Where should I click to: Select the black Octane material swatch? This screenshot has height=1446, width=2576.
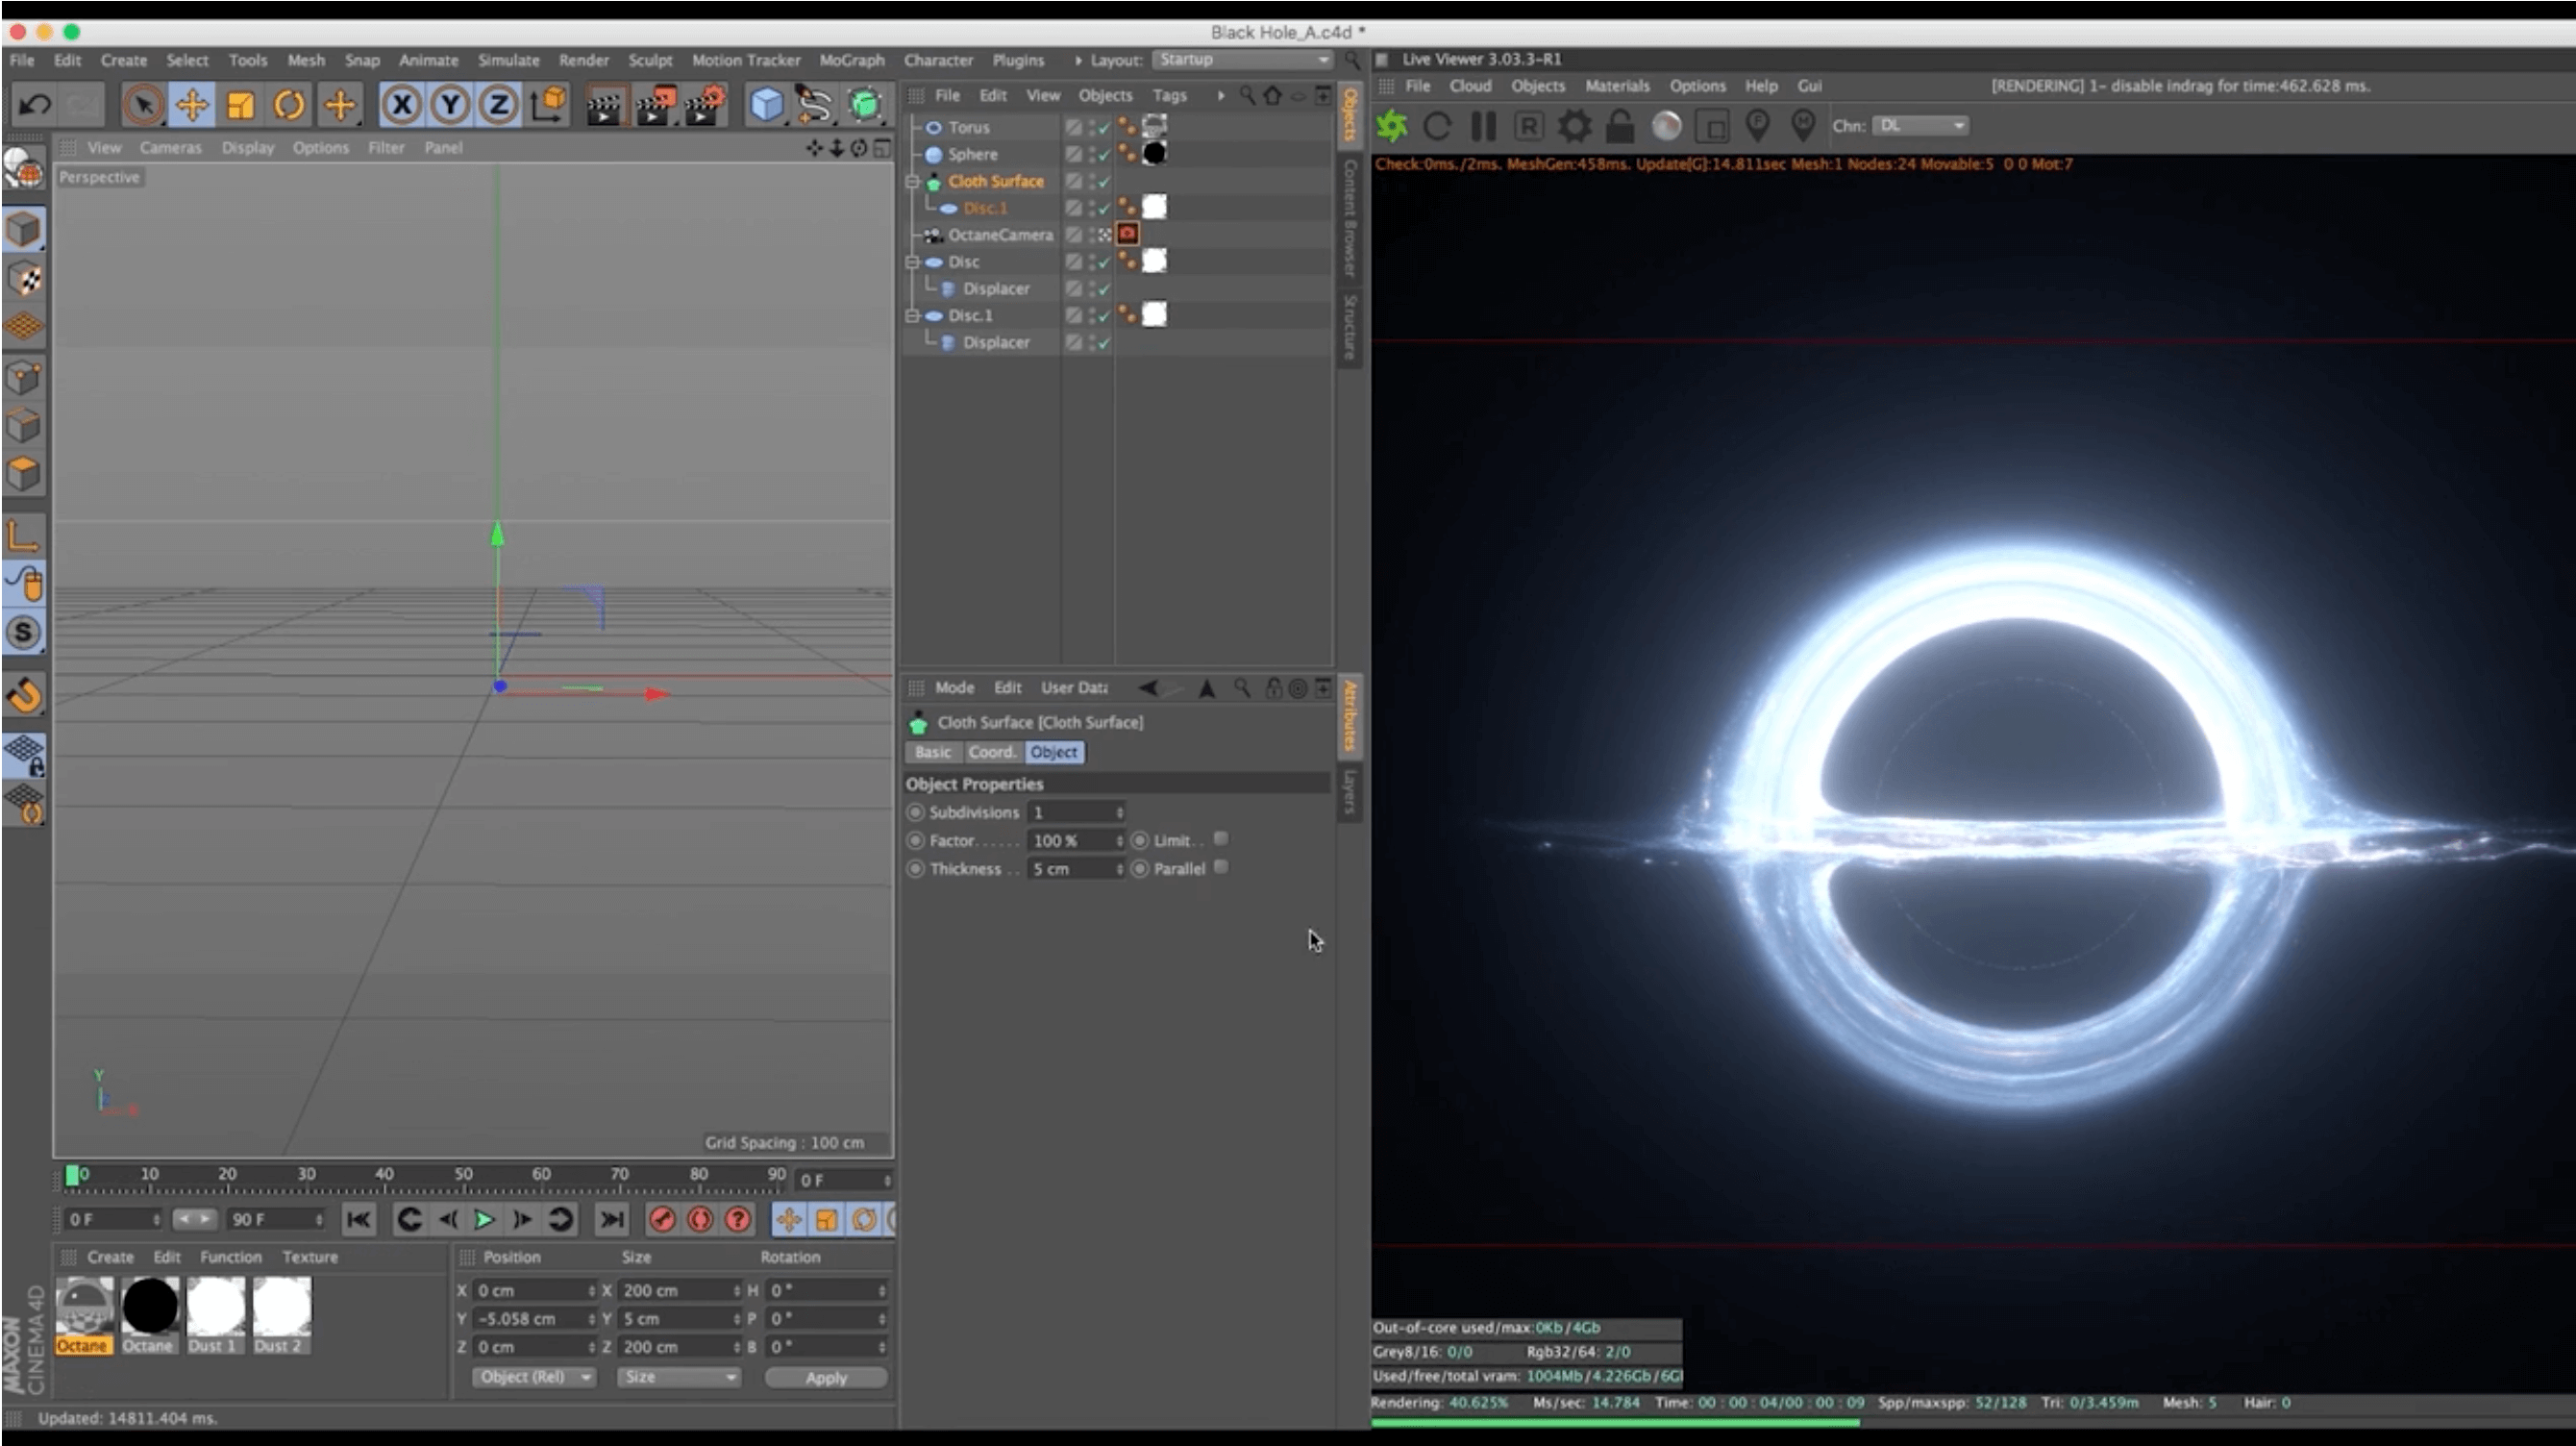pyautogui.click(x=150, y=1306)
